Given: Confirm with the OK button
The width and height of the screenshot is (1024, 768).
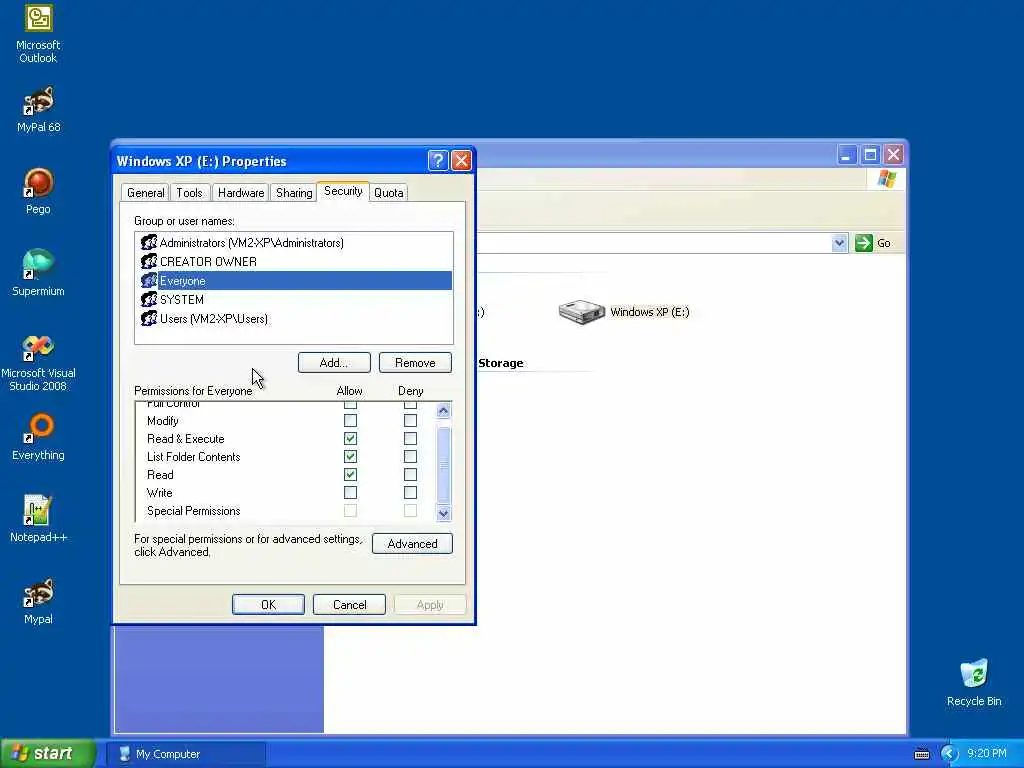Looking at the screenshot, I should pyautogui.click(x=268, y=605).
